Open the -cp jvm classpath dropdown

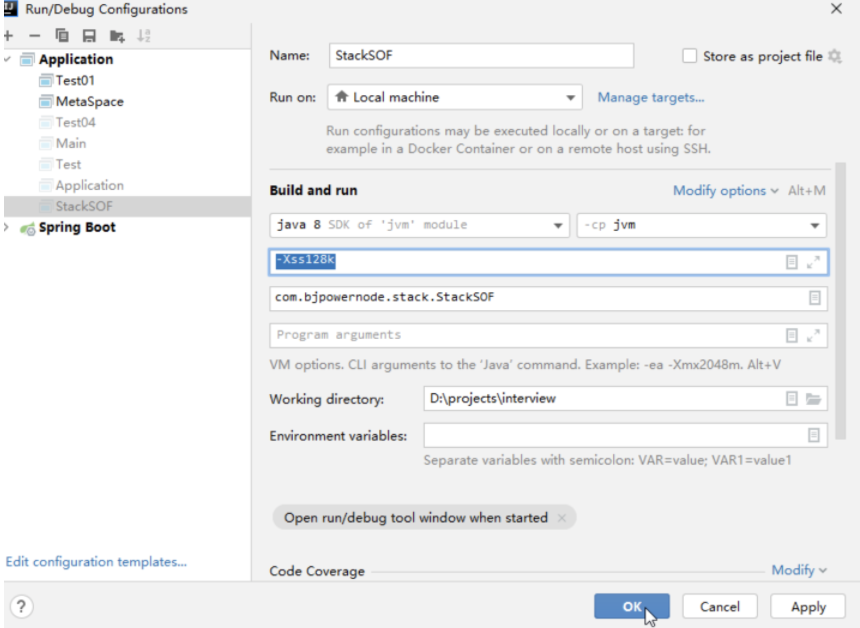click(x=701, y=225)
